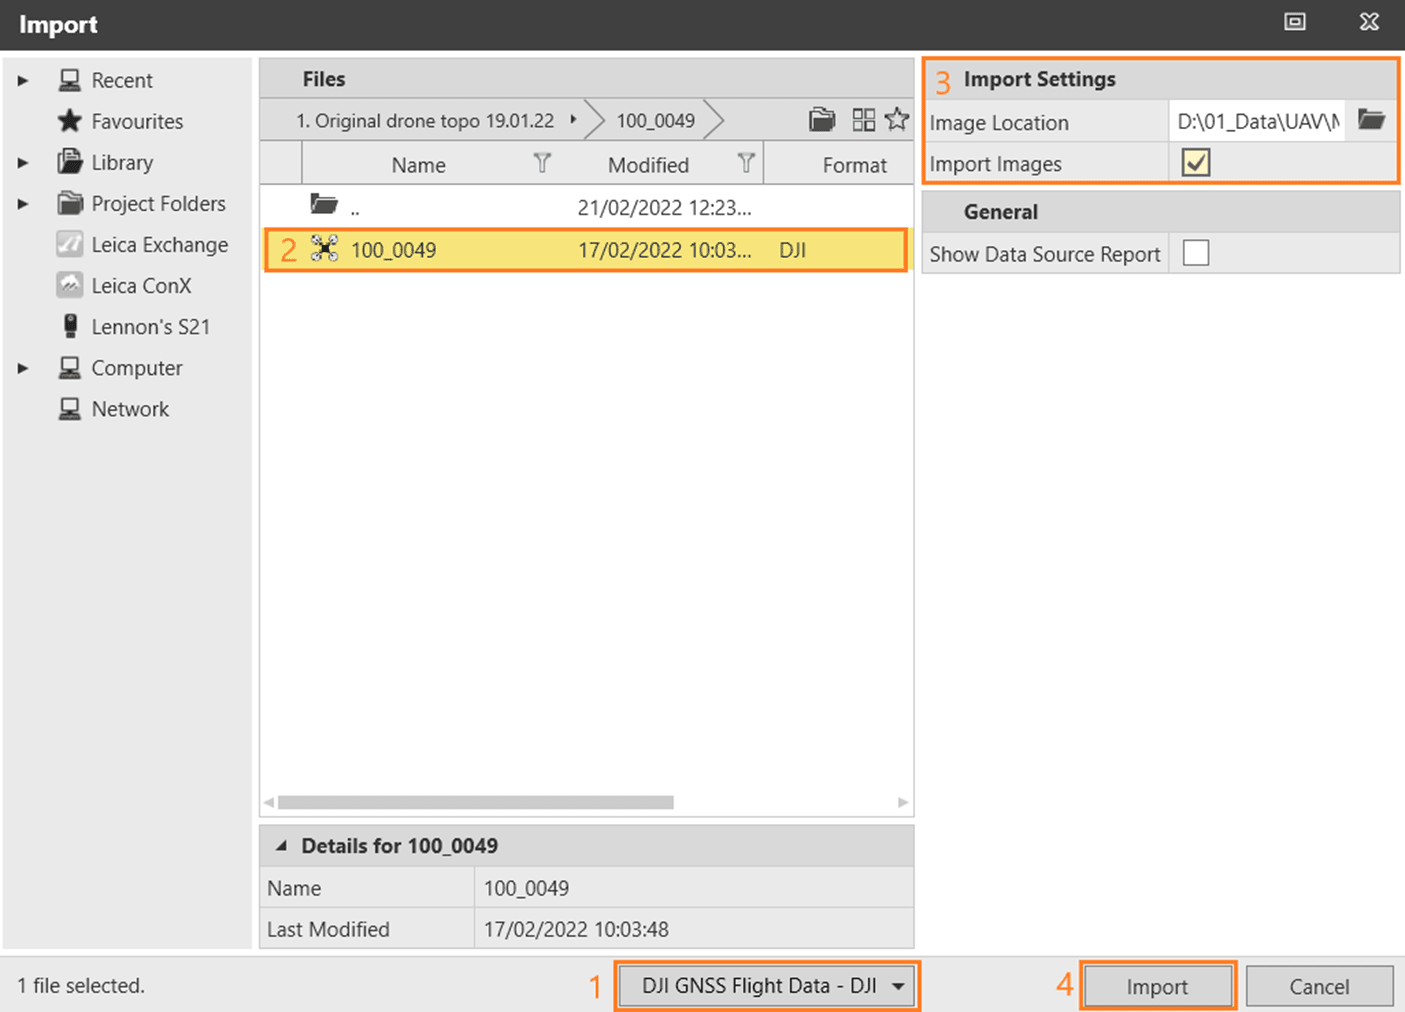Expand the Library tree node
Viewport: 1405px width, 1012px height.
pyautogui.click(x=23, y=163)
